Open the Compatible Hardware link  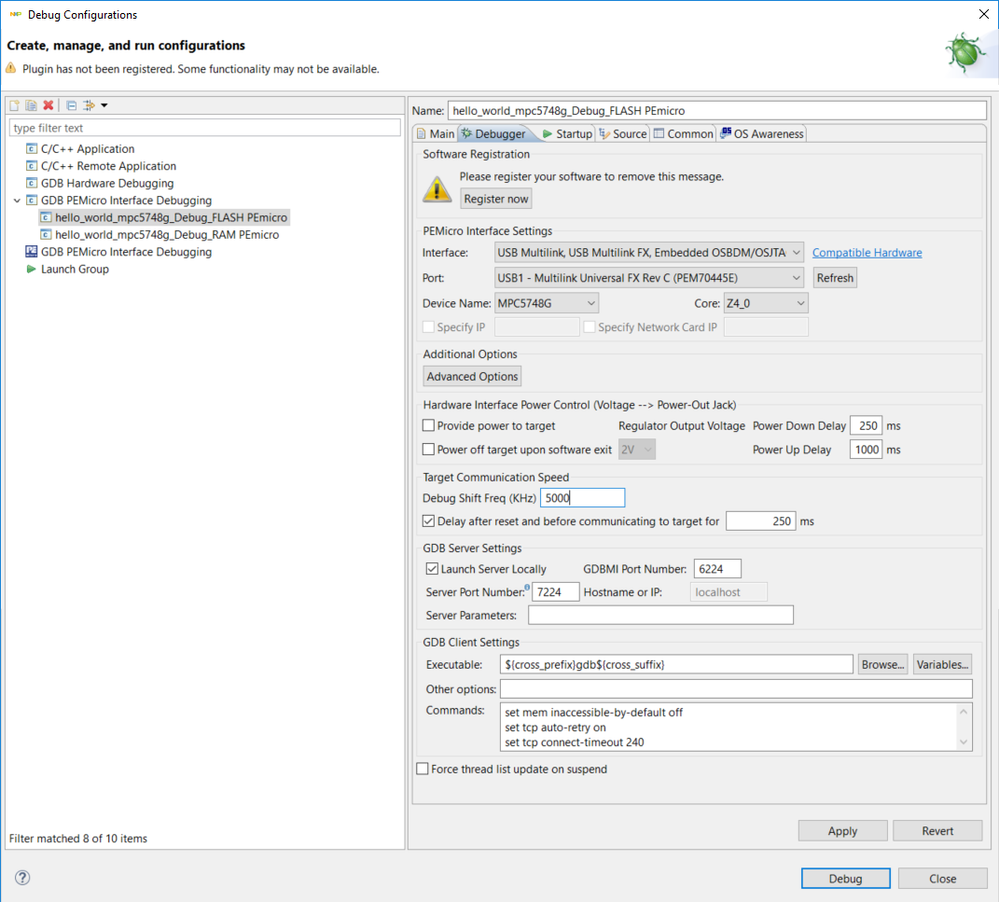[866, 252]
